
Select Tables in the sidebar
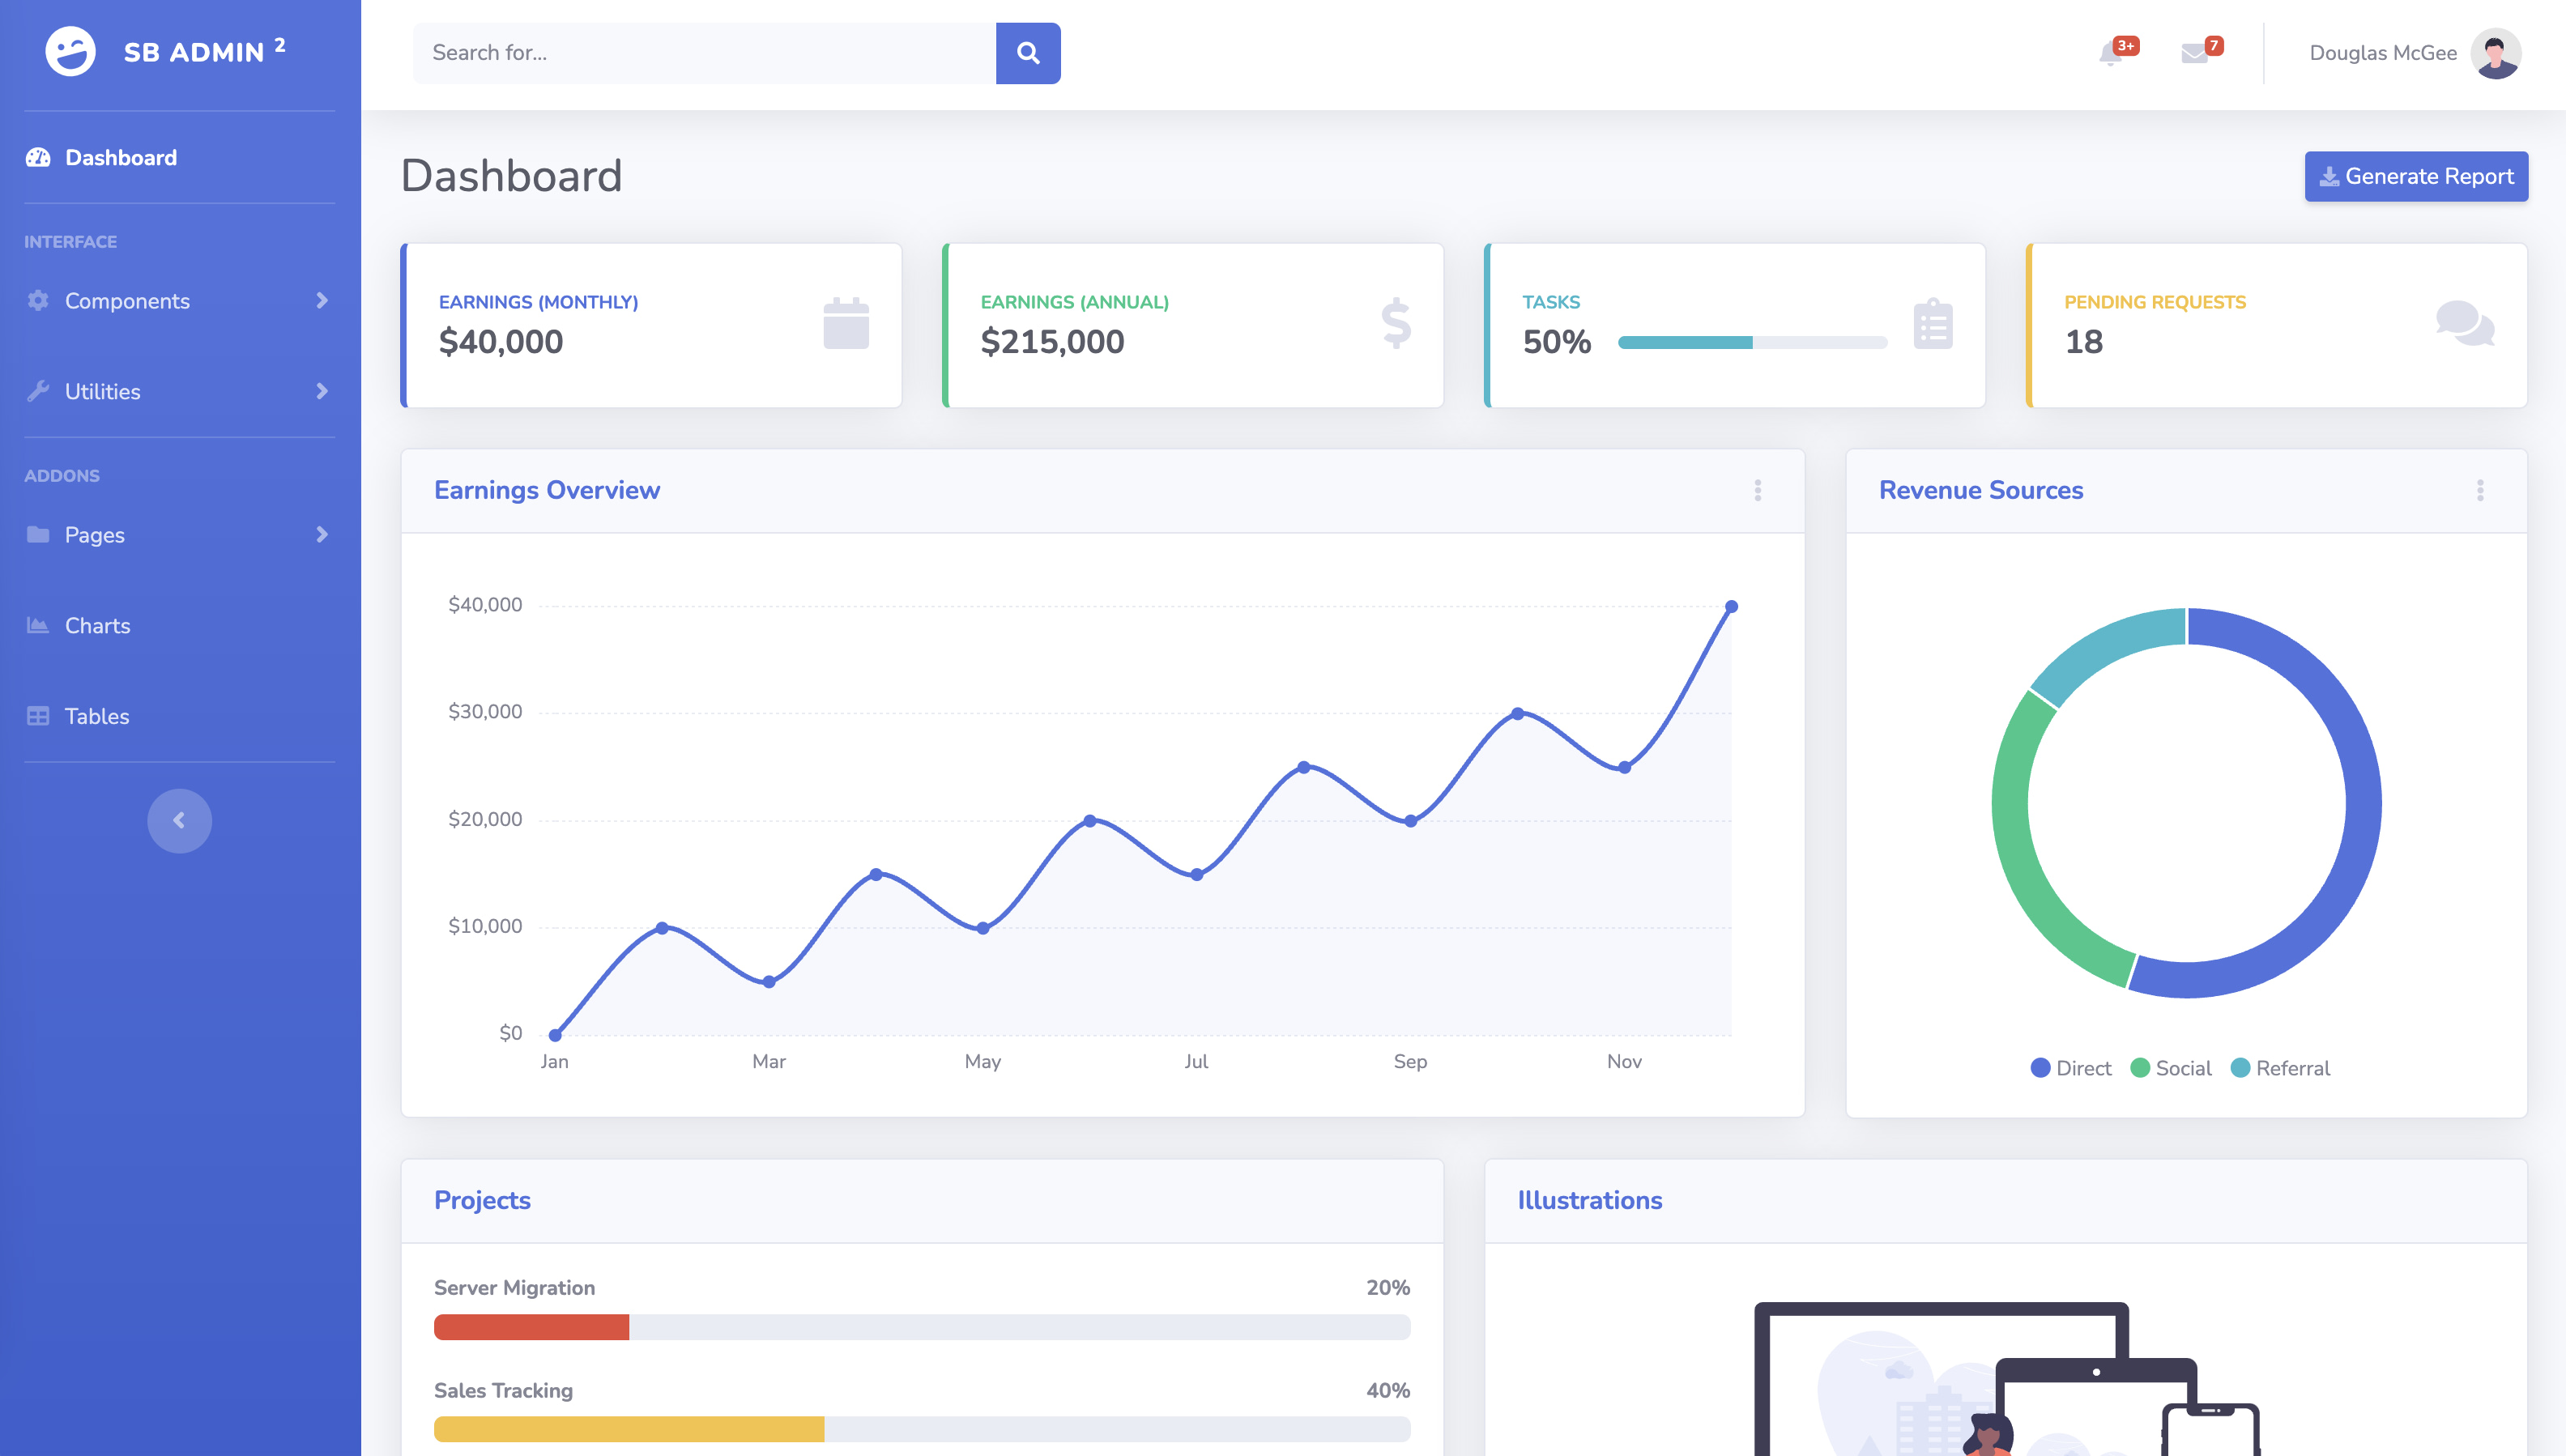96,715
